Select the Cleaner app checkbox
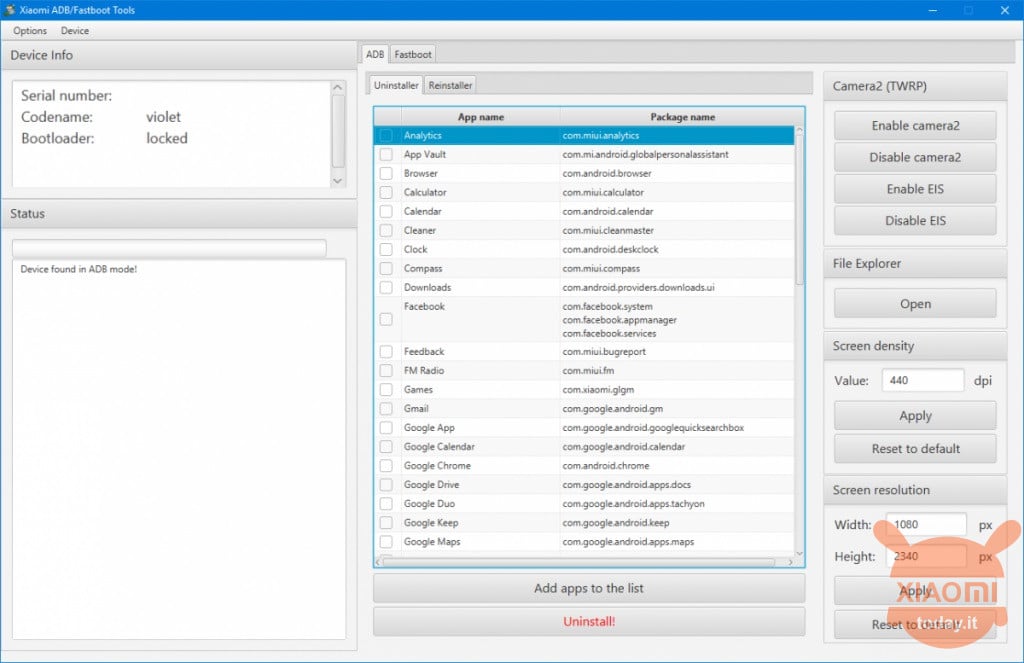This screenshot has width=1024, height=663. pyautogui.click(x=386, y=230)
